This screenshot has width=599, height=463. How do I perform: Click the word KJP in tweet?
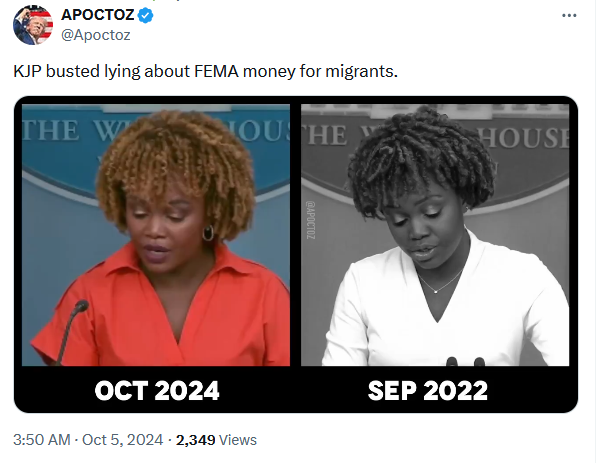click(x=28, y=71)
